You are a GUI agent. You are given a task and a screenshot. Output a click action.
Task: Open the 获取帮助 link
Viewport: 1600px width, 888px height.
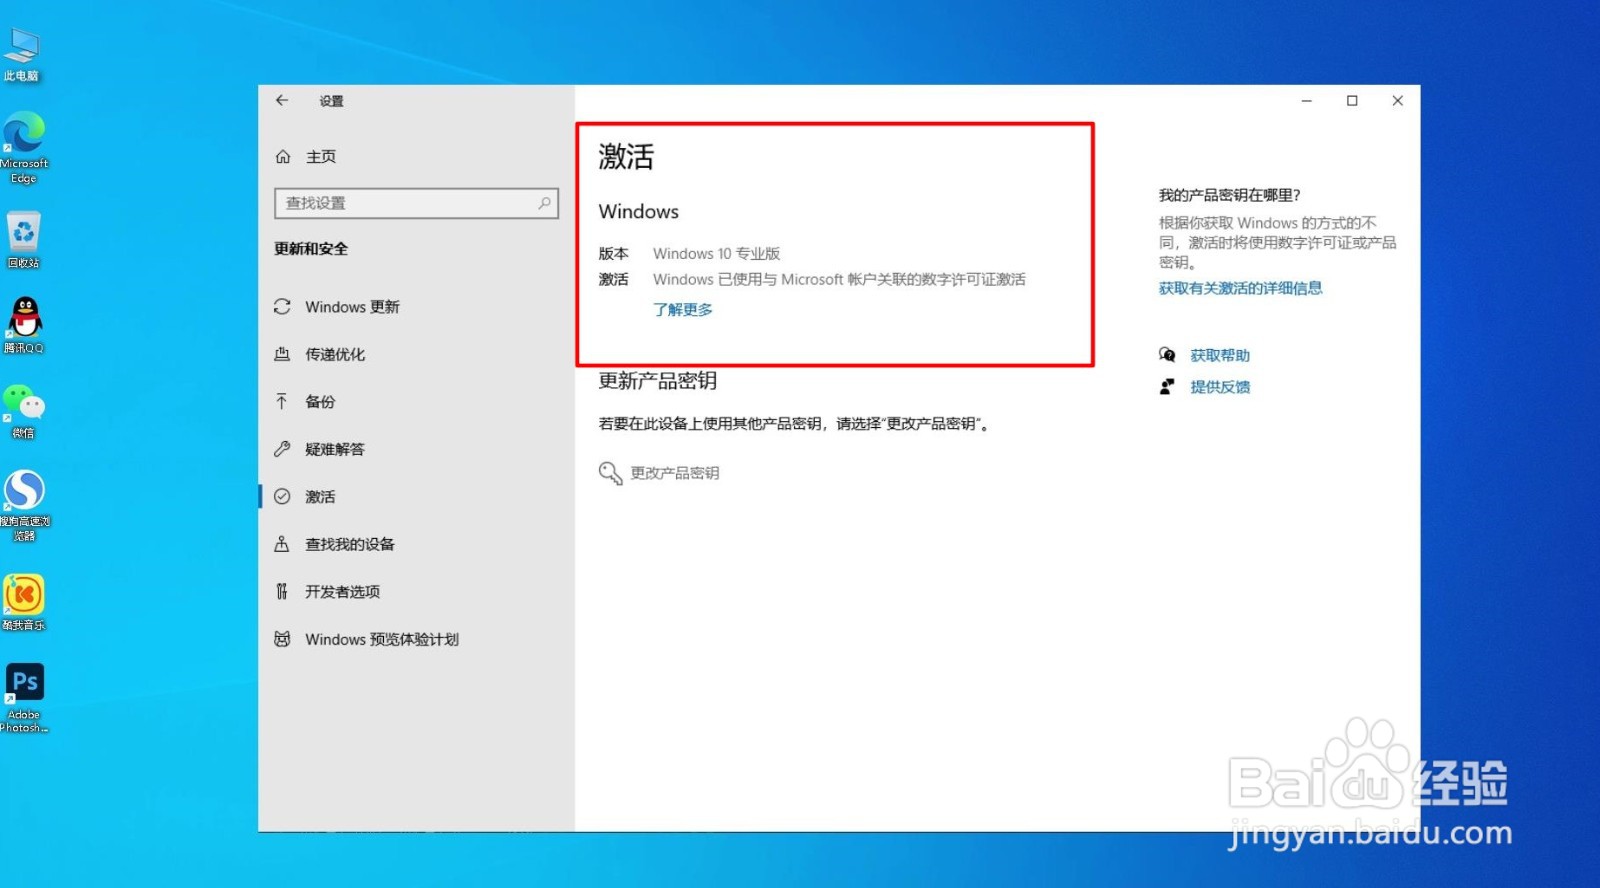1220,355
